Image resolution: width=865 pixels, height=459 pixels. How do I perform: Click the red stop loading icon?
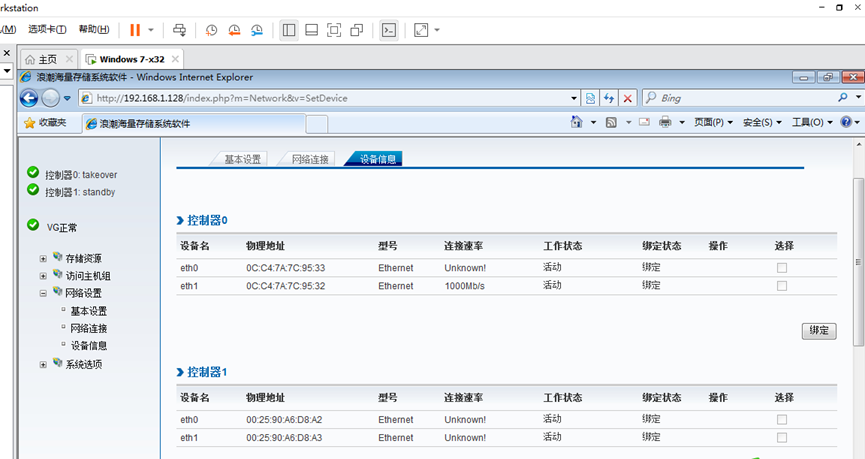(627, 98)
